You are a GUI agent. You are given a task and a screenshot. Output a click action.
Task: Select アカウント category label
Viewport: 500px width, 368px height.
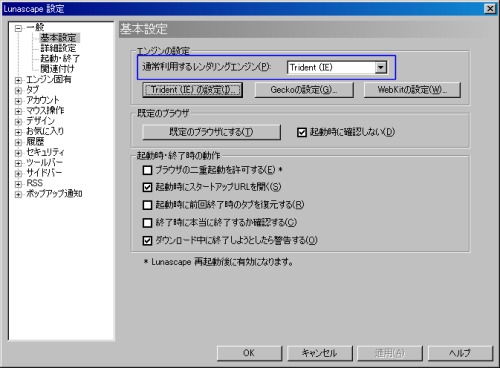click(43, 100)
